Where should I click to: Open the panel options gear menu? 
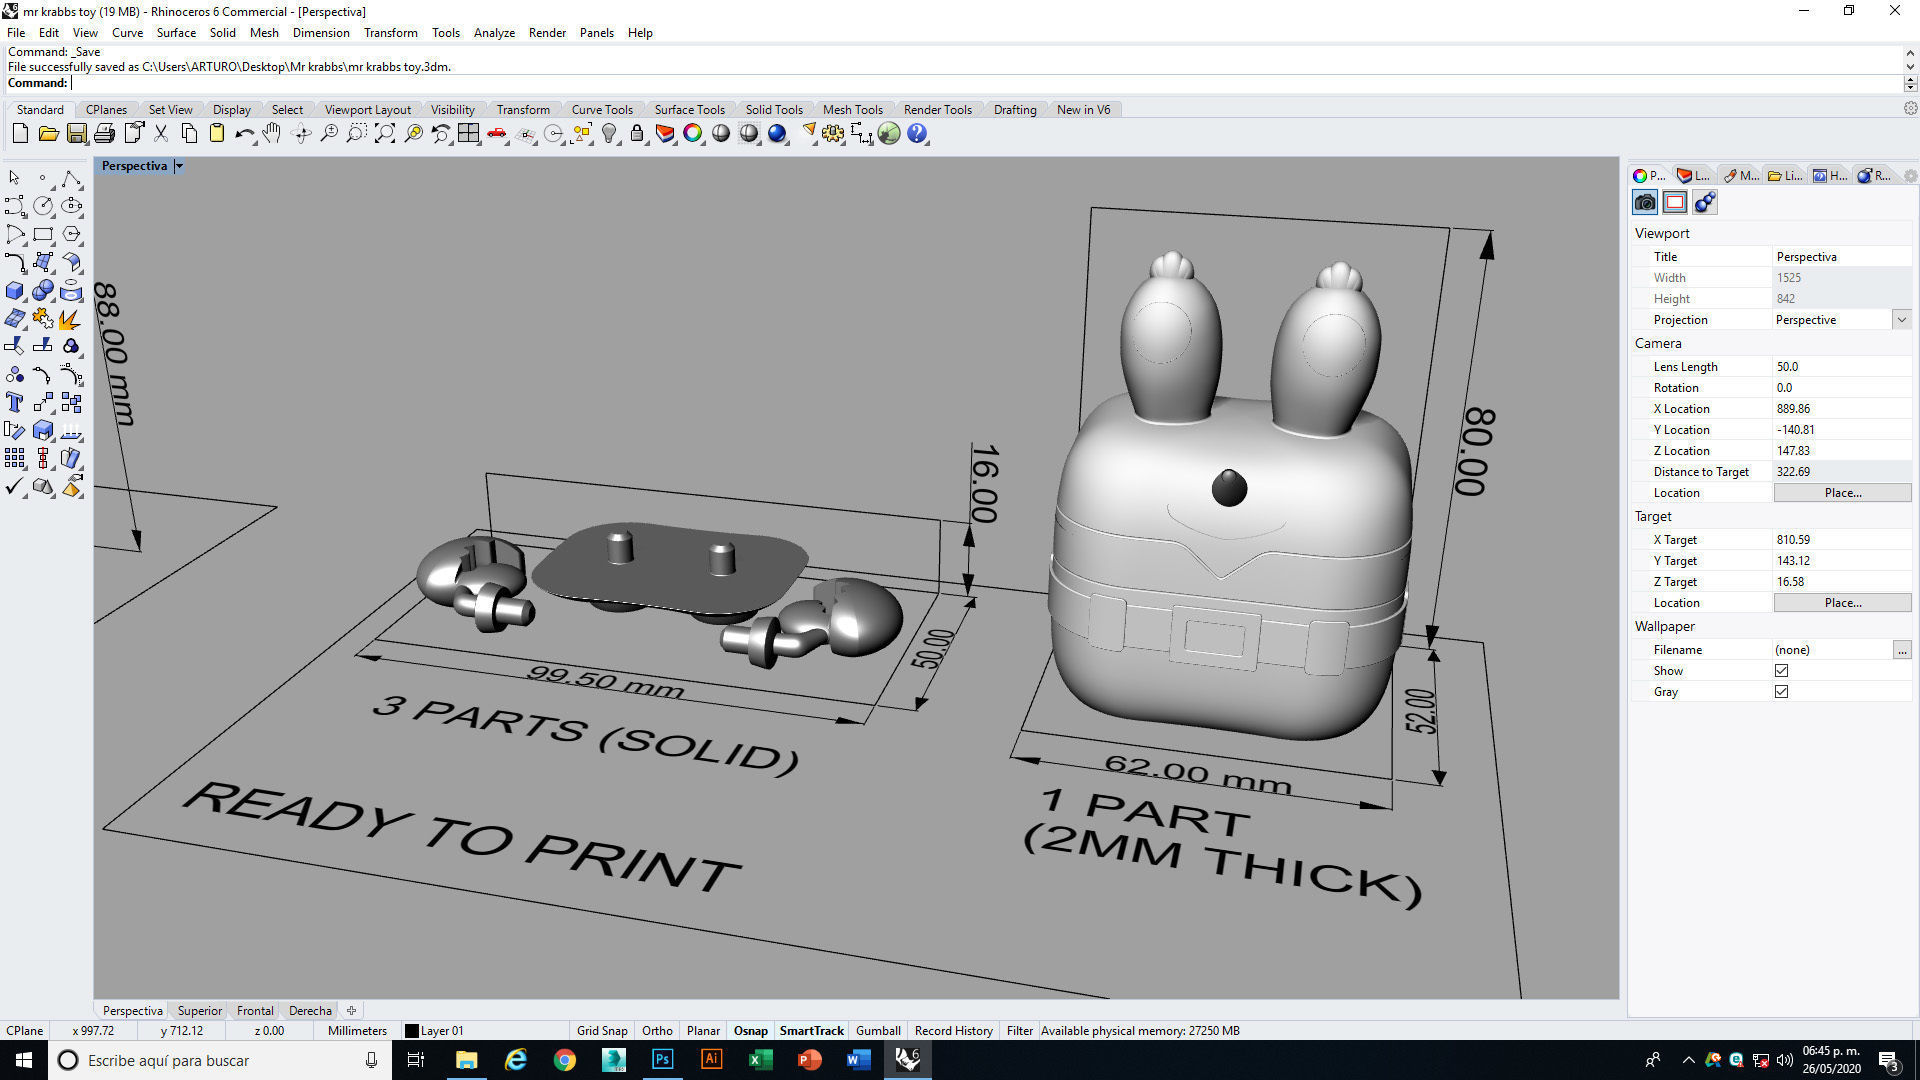(1910, 176)
